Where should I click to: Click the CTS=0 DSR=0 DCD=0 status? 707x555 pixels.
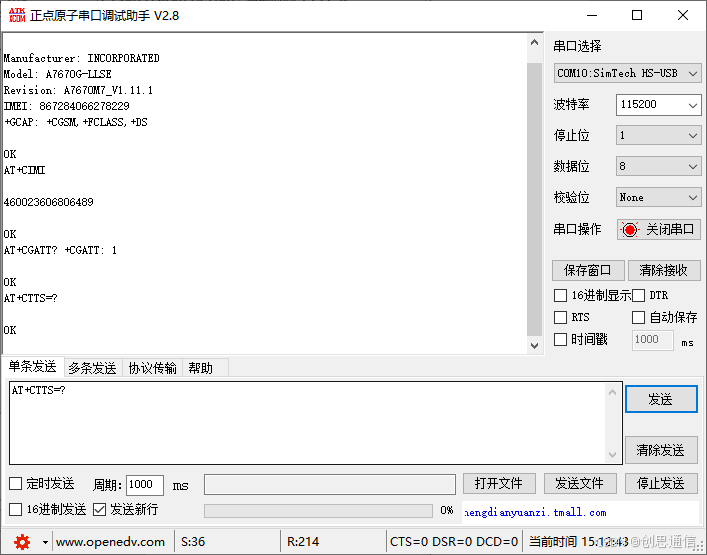(454, 541)
